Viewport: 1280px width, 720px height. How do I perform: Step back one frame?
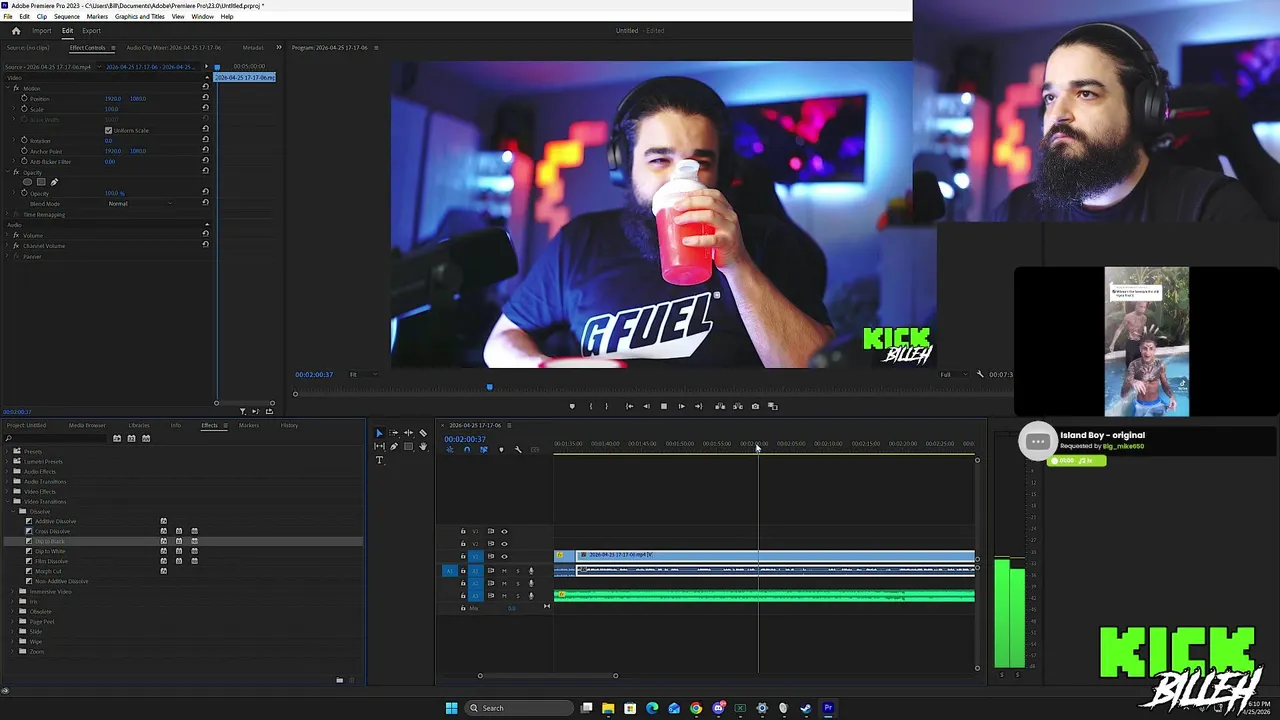(646, 406)
